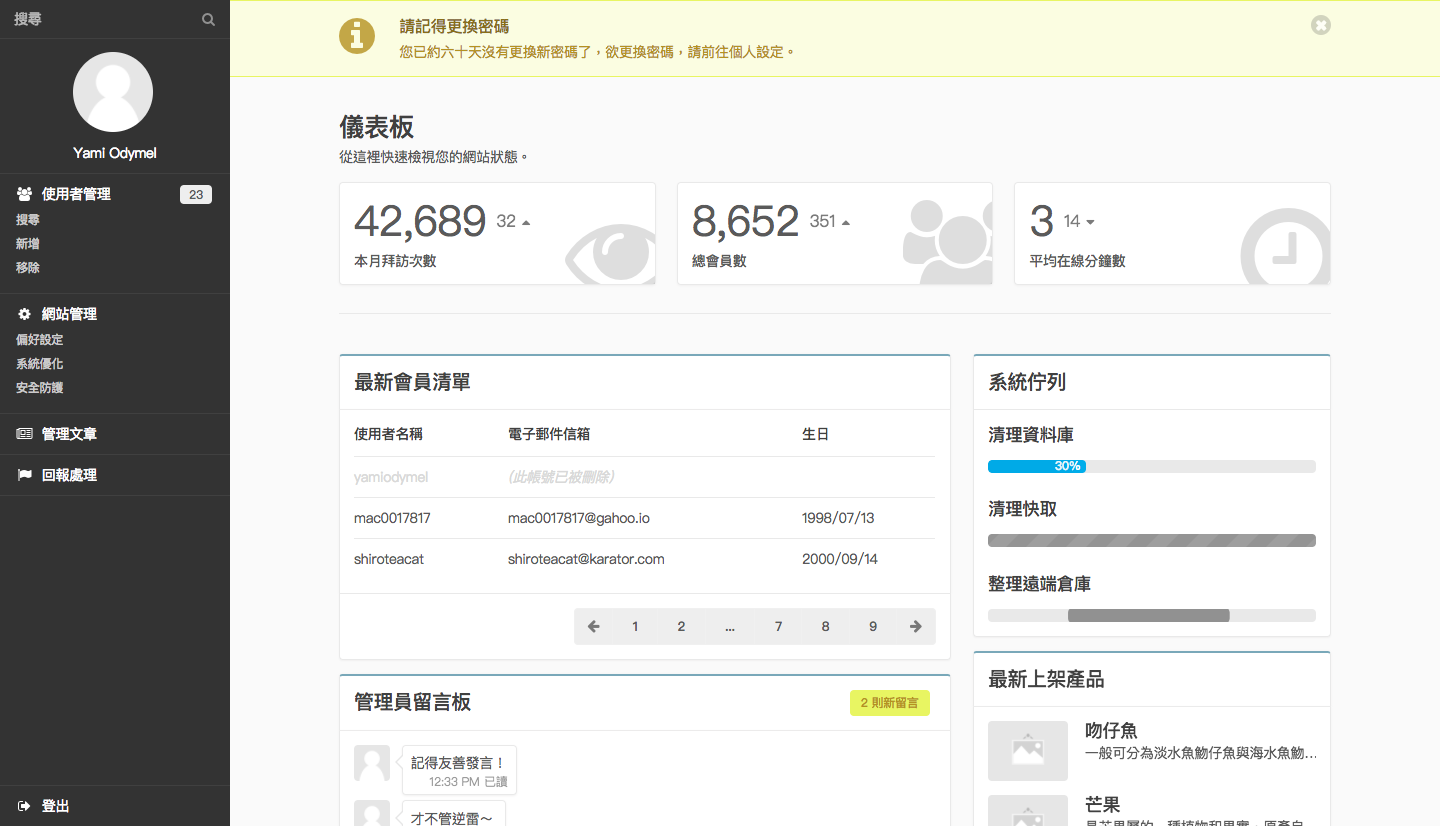The height and width of the screenshot is (826, 1440).
Task: Click the 23 badge on 使用者管理
Action: pos(196,195)
